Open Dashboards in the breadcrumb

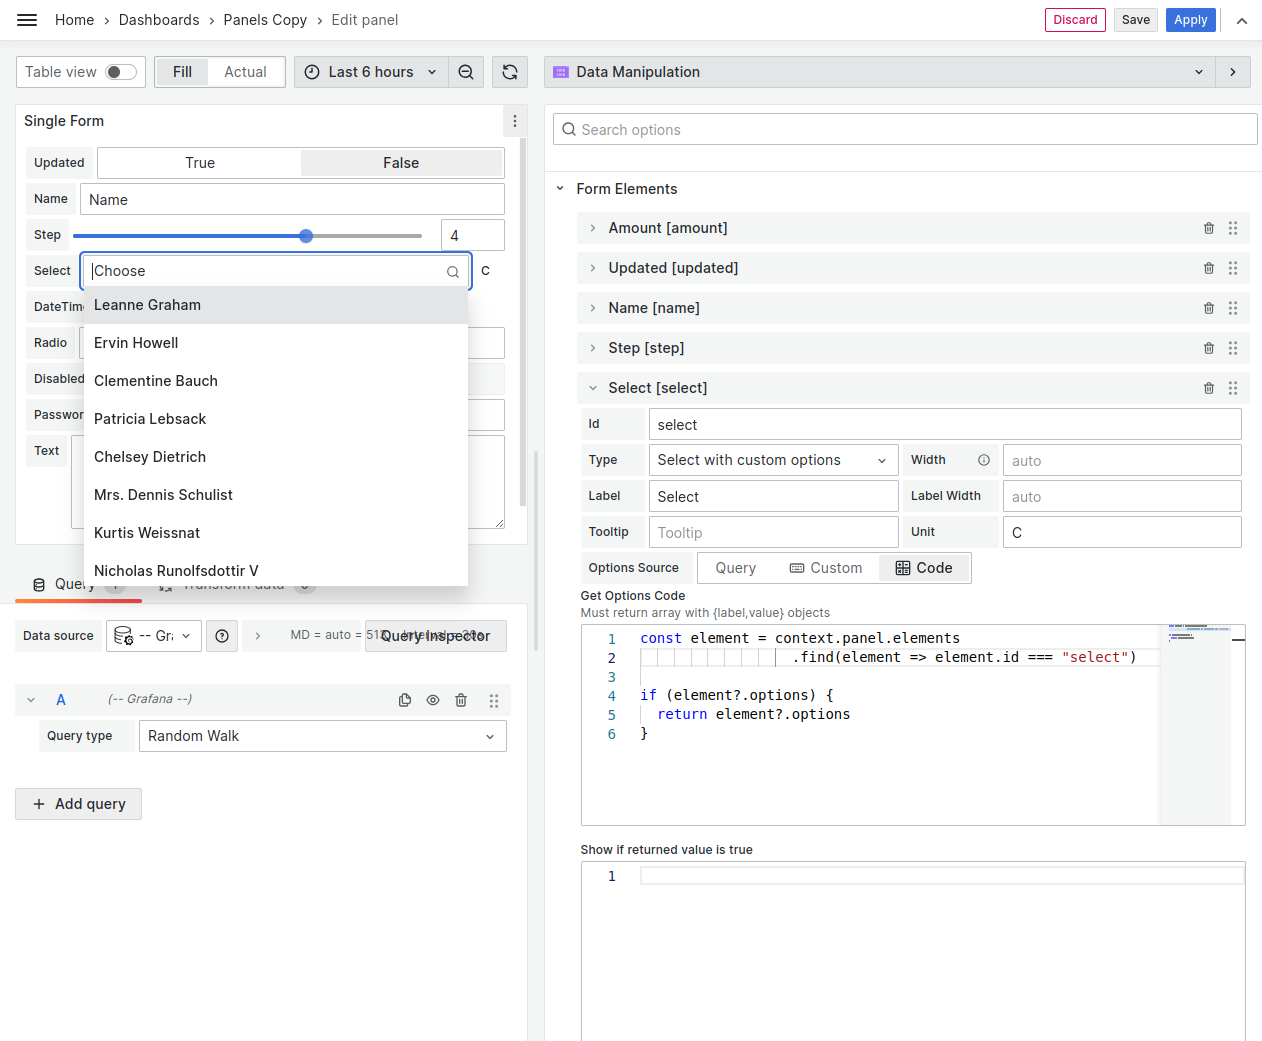point(159,19)
